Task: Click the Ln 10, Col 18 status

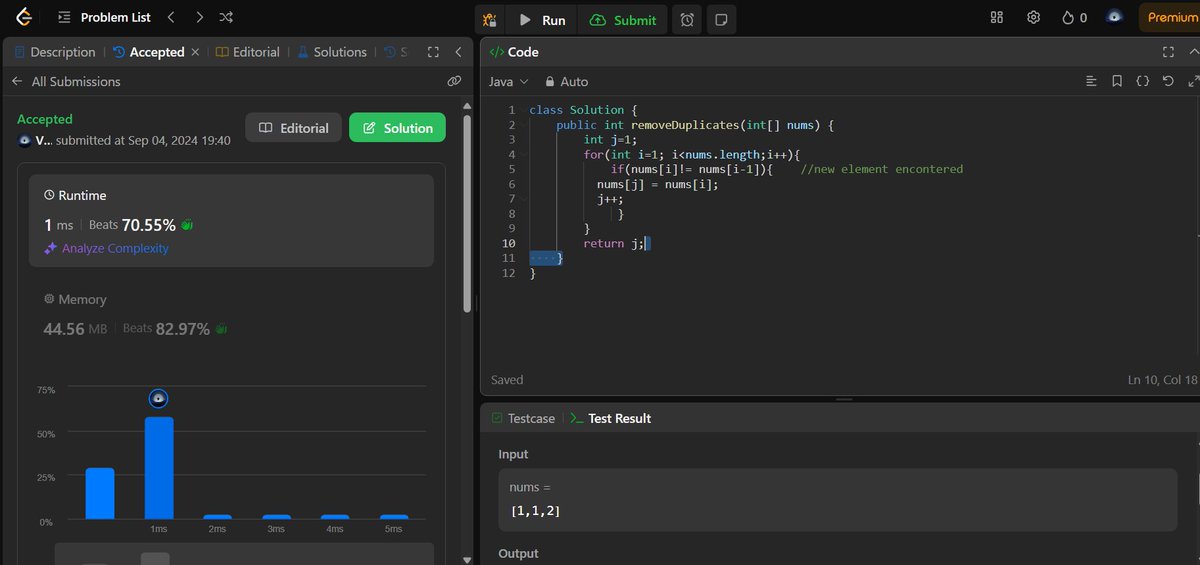Action: [x=1161, y=380]
